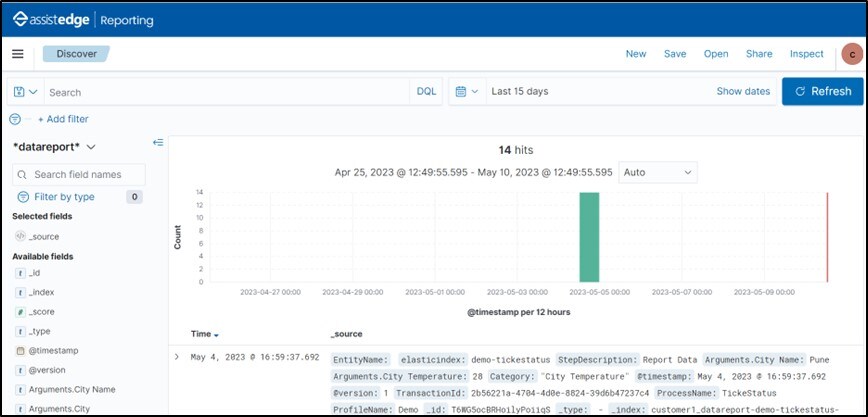The image size is (868, 417).
Task: Select New in the top menu
Action: click(636, 54)
